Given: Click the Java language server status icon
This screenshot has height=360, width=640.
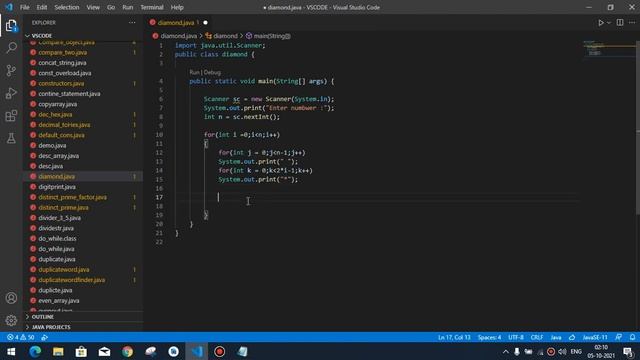Looking at the screenshot, I should pos(572,338).
